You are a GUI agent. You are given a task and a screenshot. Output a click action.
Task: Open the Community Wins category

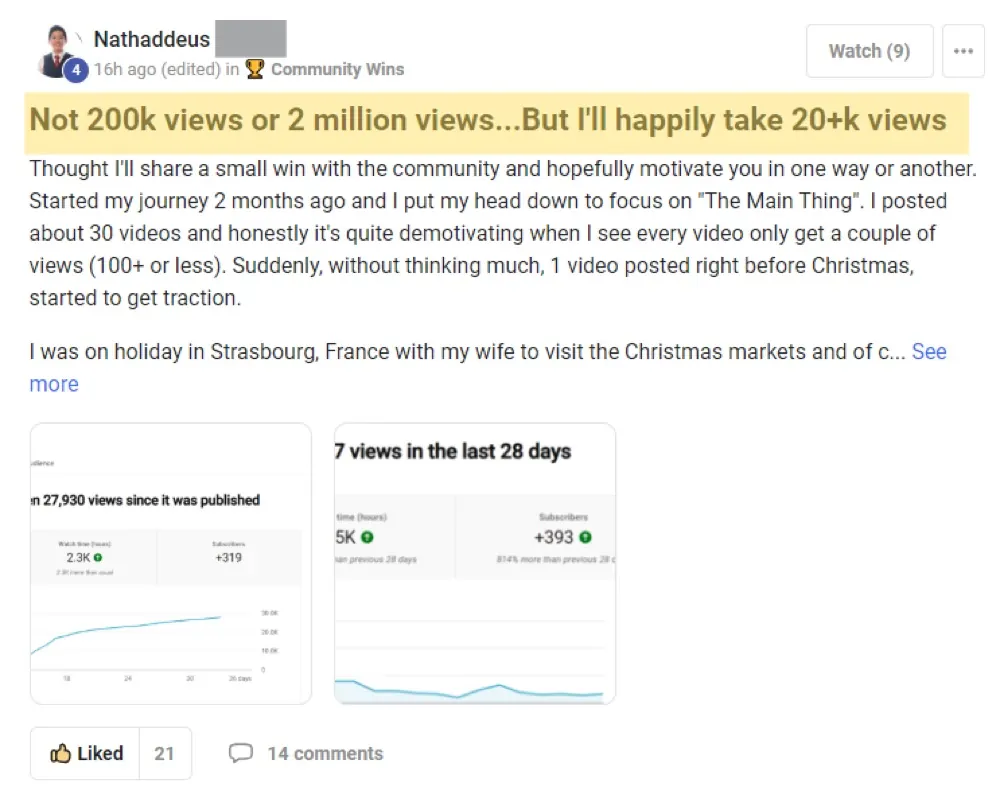click(337, 69)
